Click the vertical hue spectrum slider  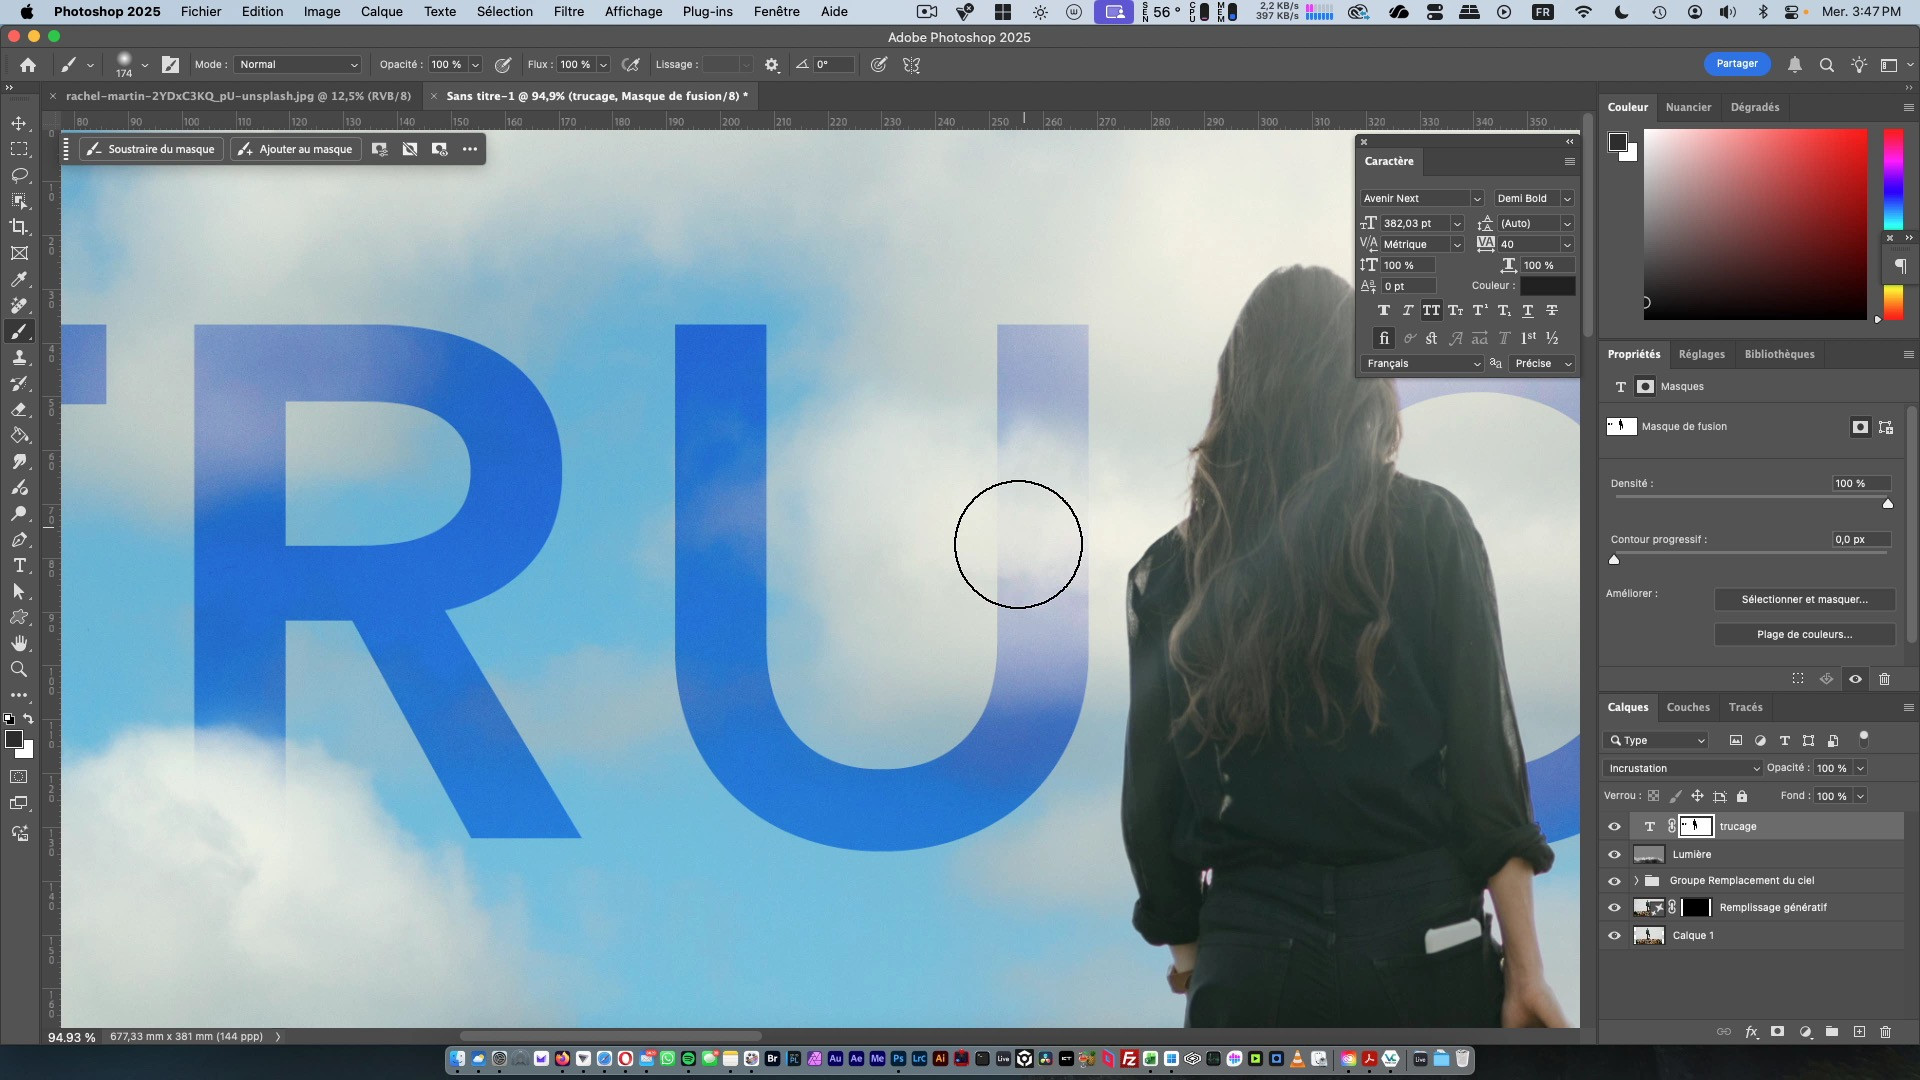[1893, 180]
